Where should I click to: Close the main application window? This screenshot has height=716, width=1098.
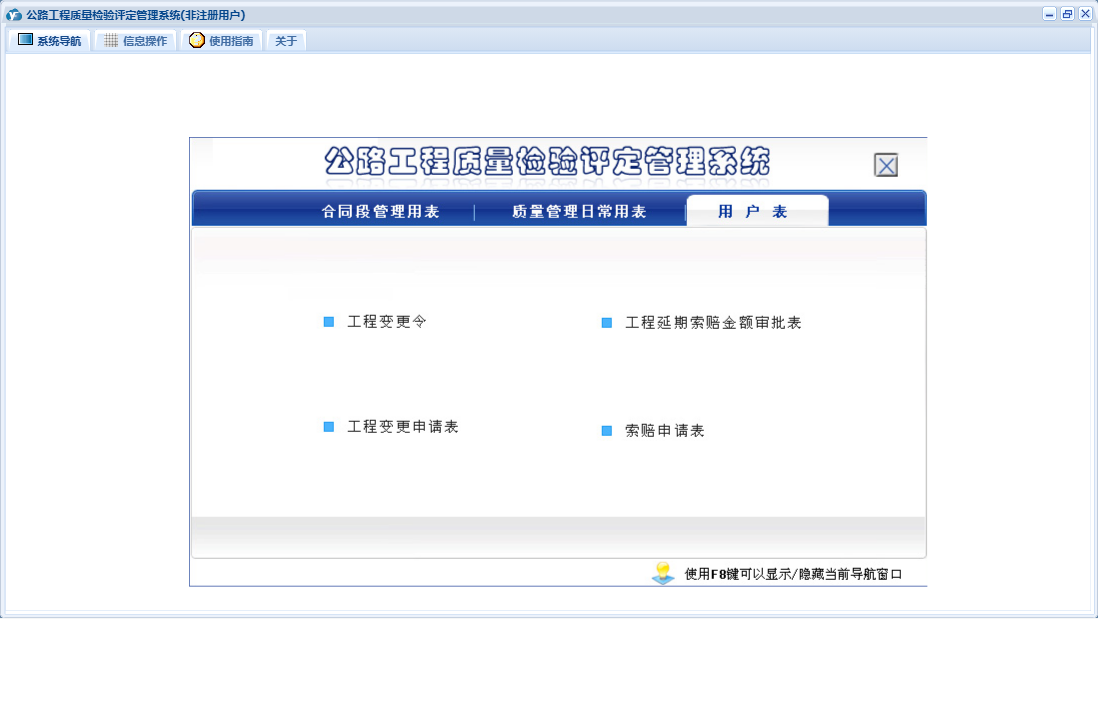point(1085,14)
